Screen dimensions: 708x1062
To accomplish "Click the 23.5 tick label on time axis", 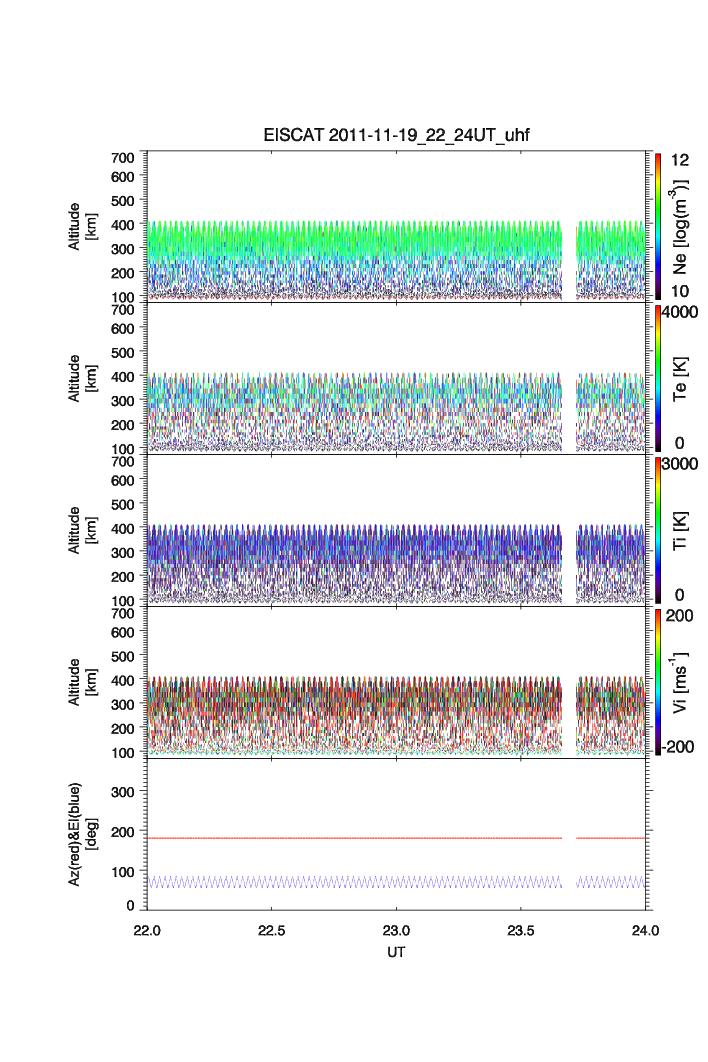I will point(521,929).
